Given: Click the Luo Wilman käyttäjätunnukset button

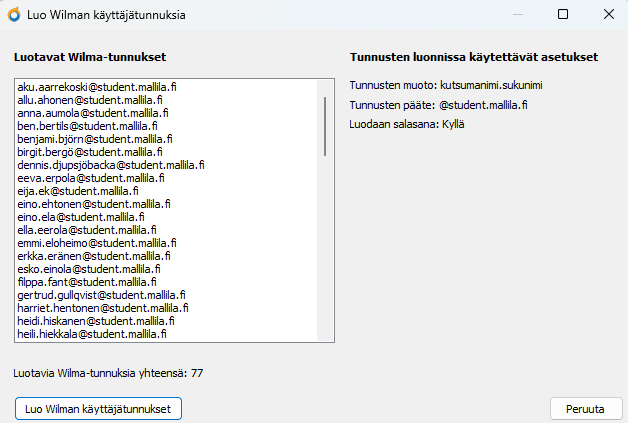Looking at the screenshot, I should (98, 409).
